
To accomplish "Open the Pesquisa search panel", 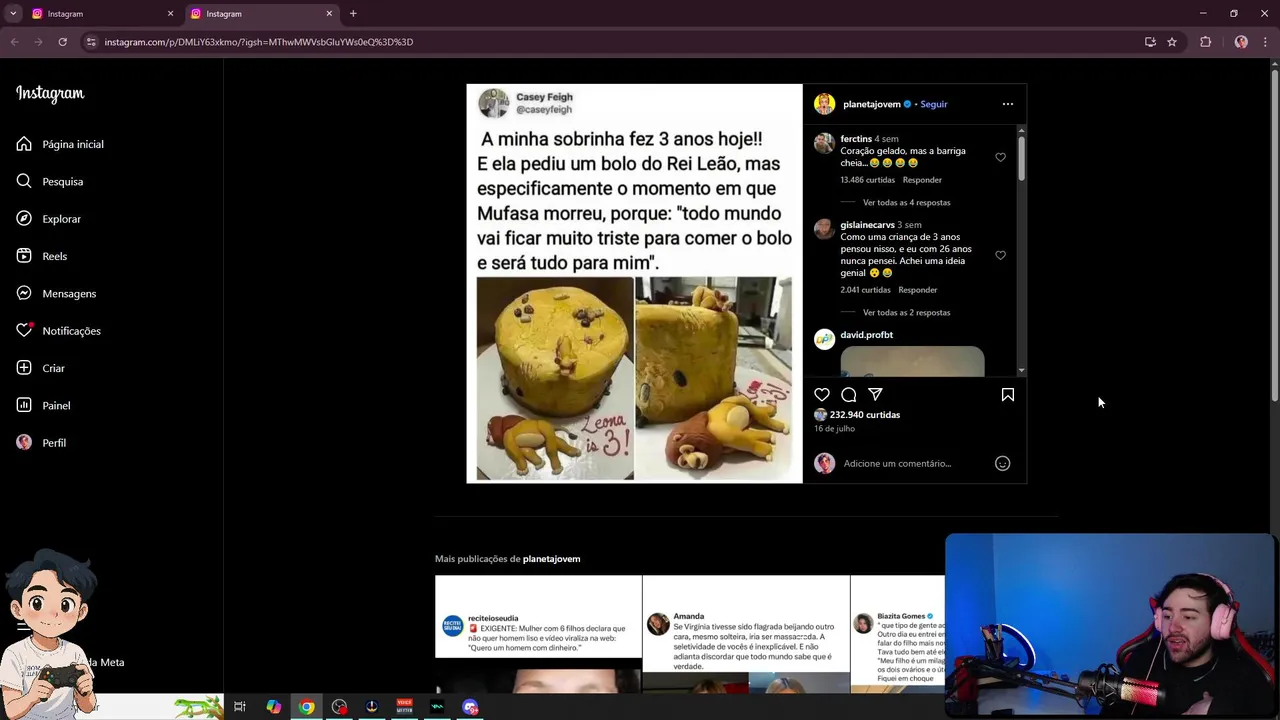I will (x=50, y=181).
